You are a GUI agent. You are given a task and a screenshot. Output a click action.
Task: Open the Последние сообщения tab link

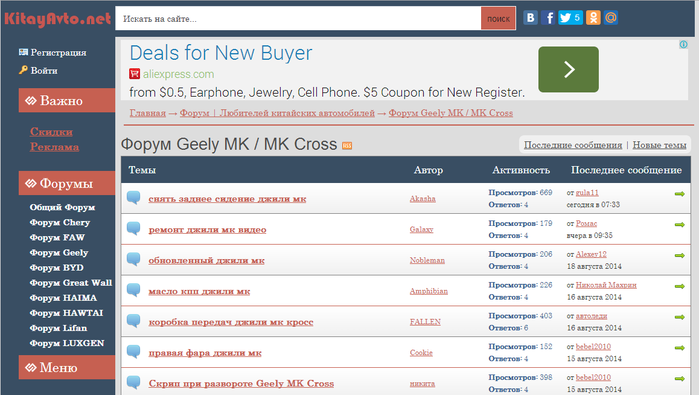tap(573, 145)
